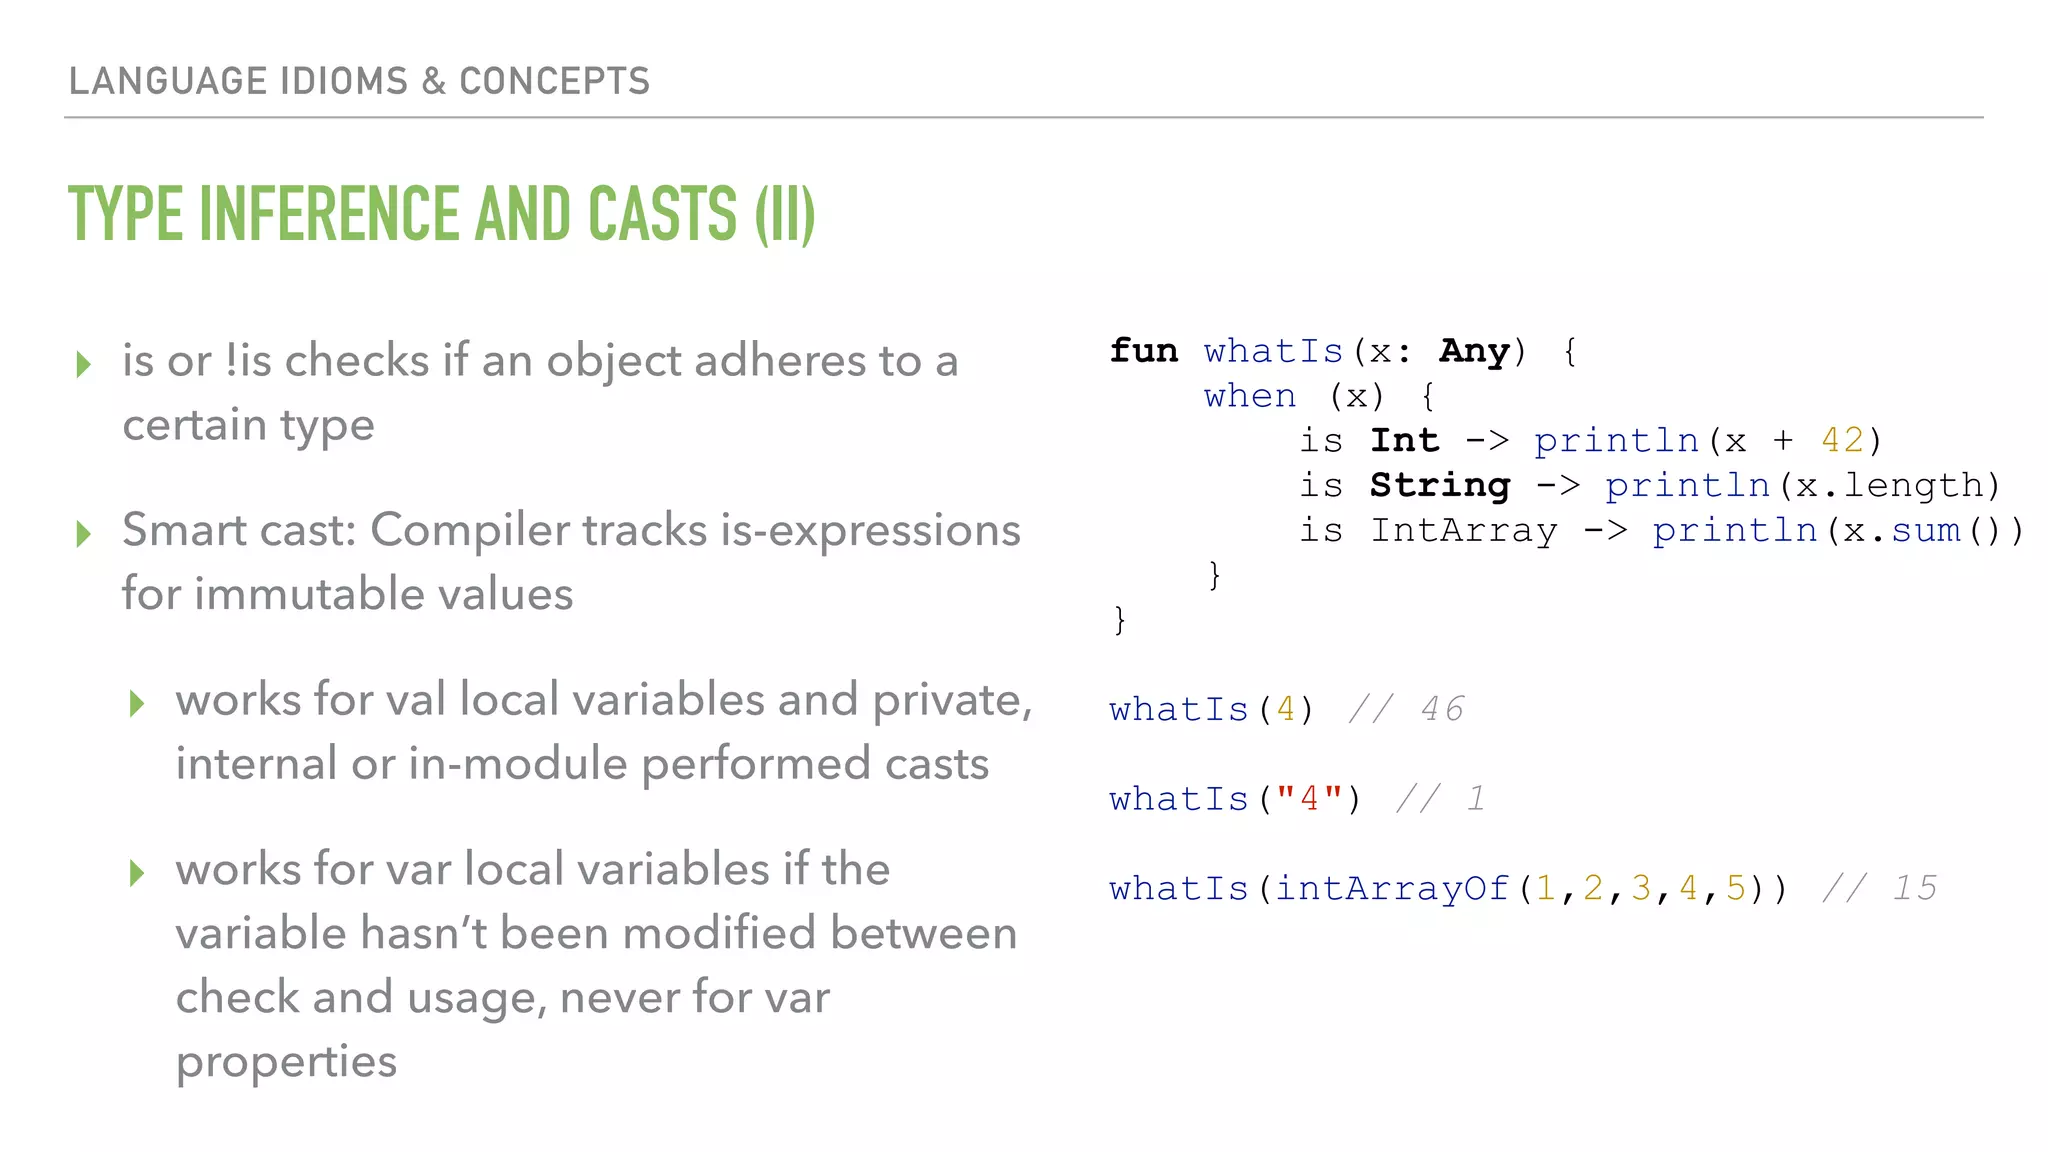Click the bullet arrow beside 'Smart cast'

[x=84, y=533]
